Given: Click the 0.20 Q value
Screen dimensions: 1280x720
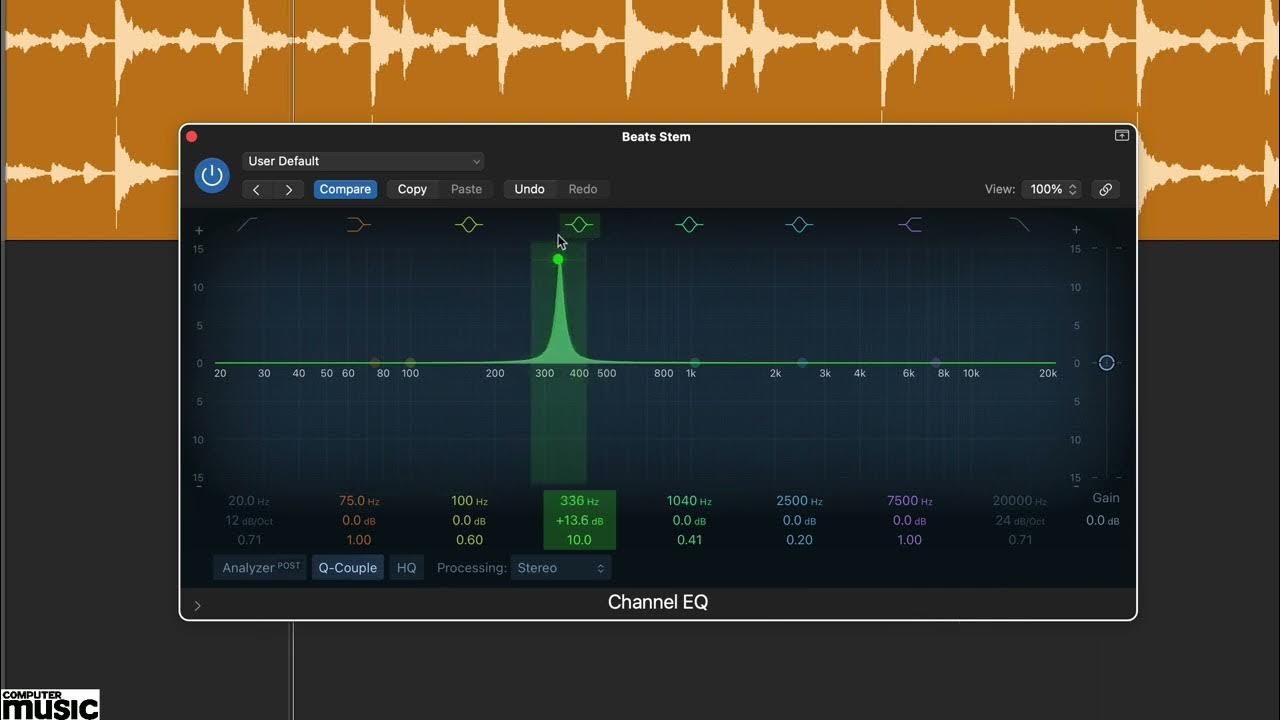Looking at the screenshot, I should 799,540.
